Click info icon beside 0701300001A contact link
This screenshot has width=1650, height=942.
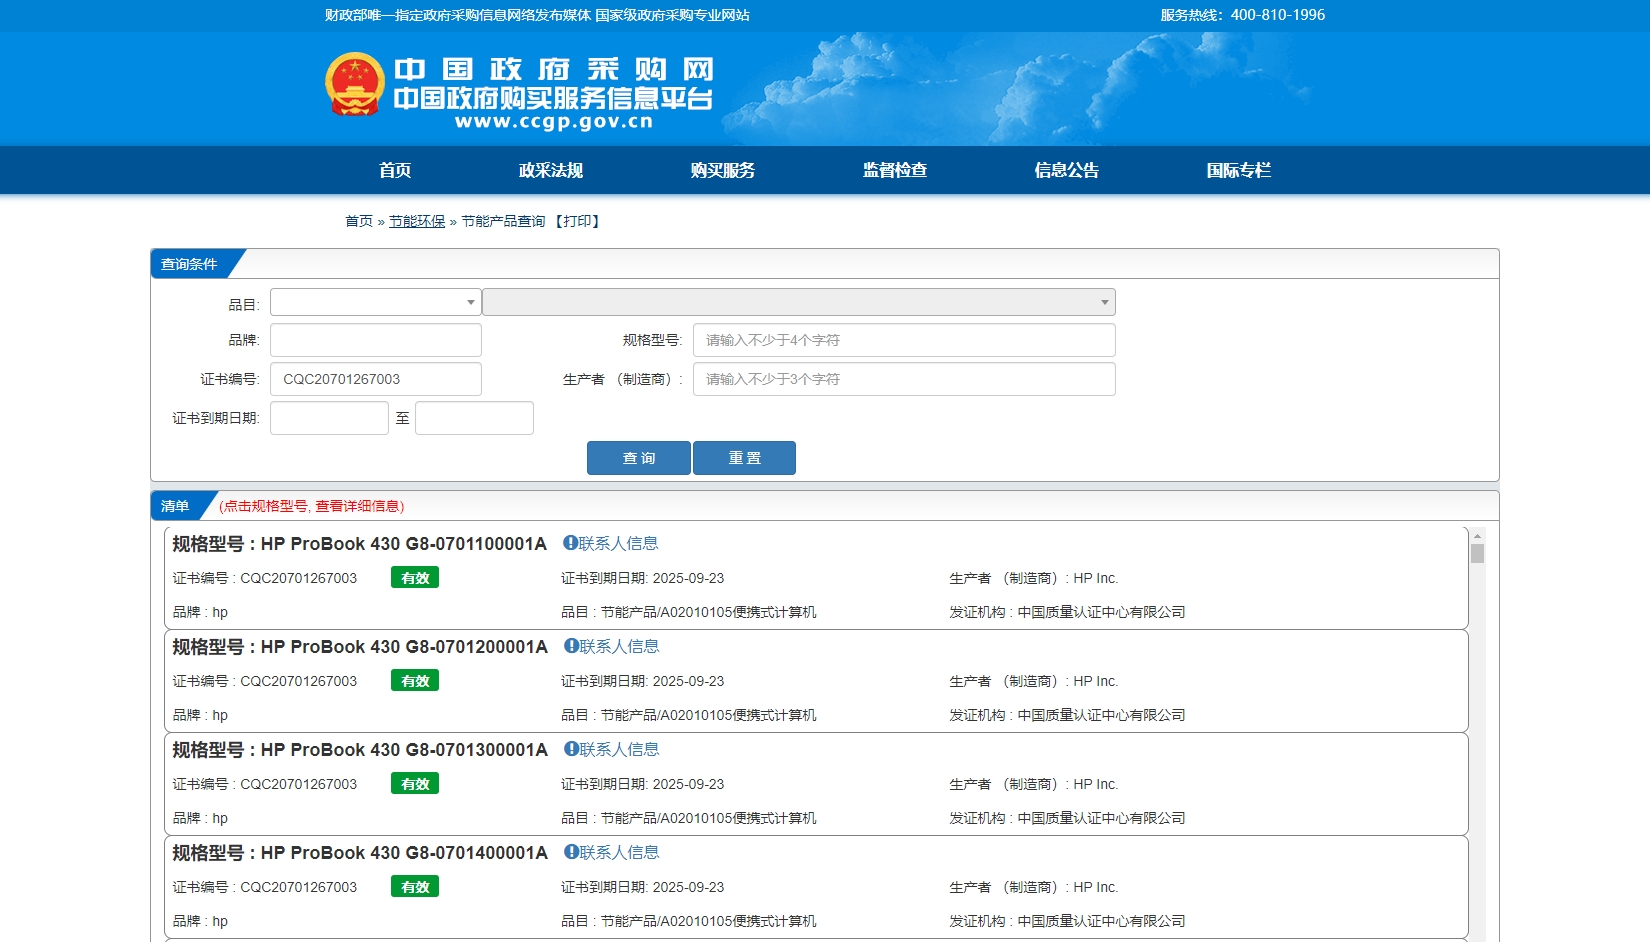(571, 749)
